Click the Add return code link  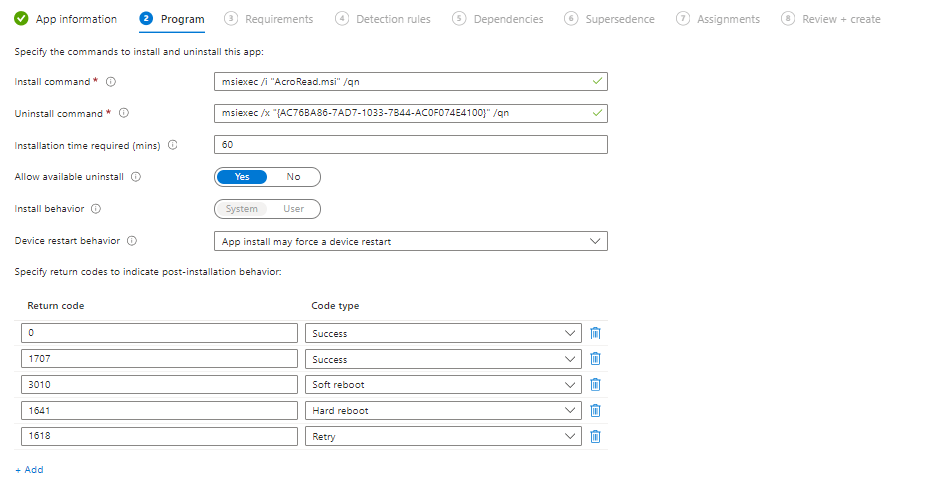tap(29, 469)
